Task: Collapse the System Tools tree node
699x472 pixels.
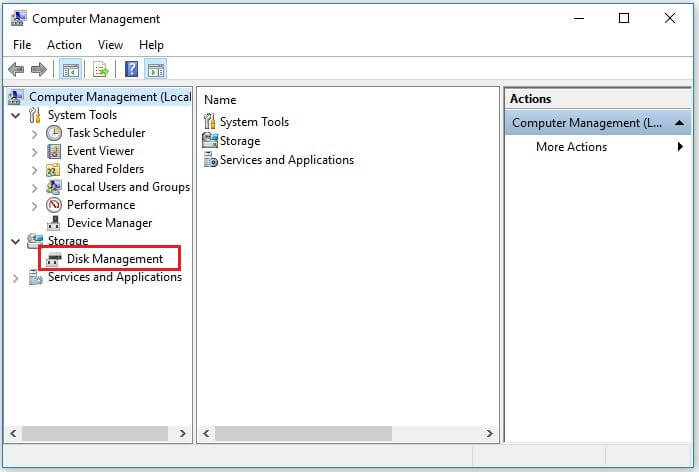Action: tap(16, 115)
